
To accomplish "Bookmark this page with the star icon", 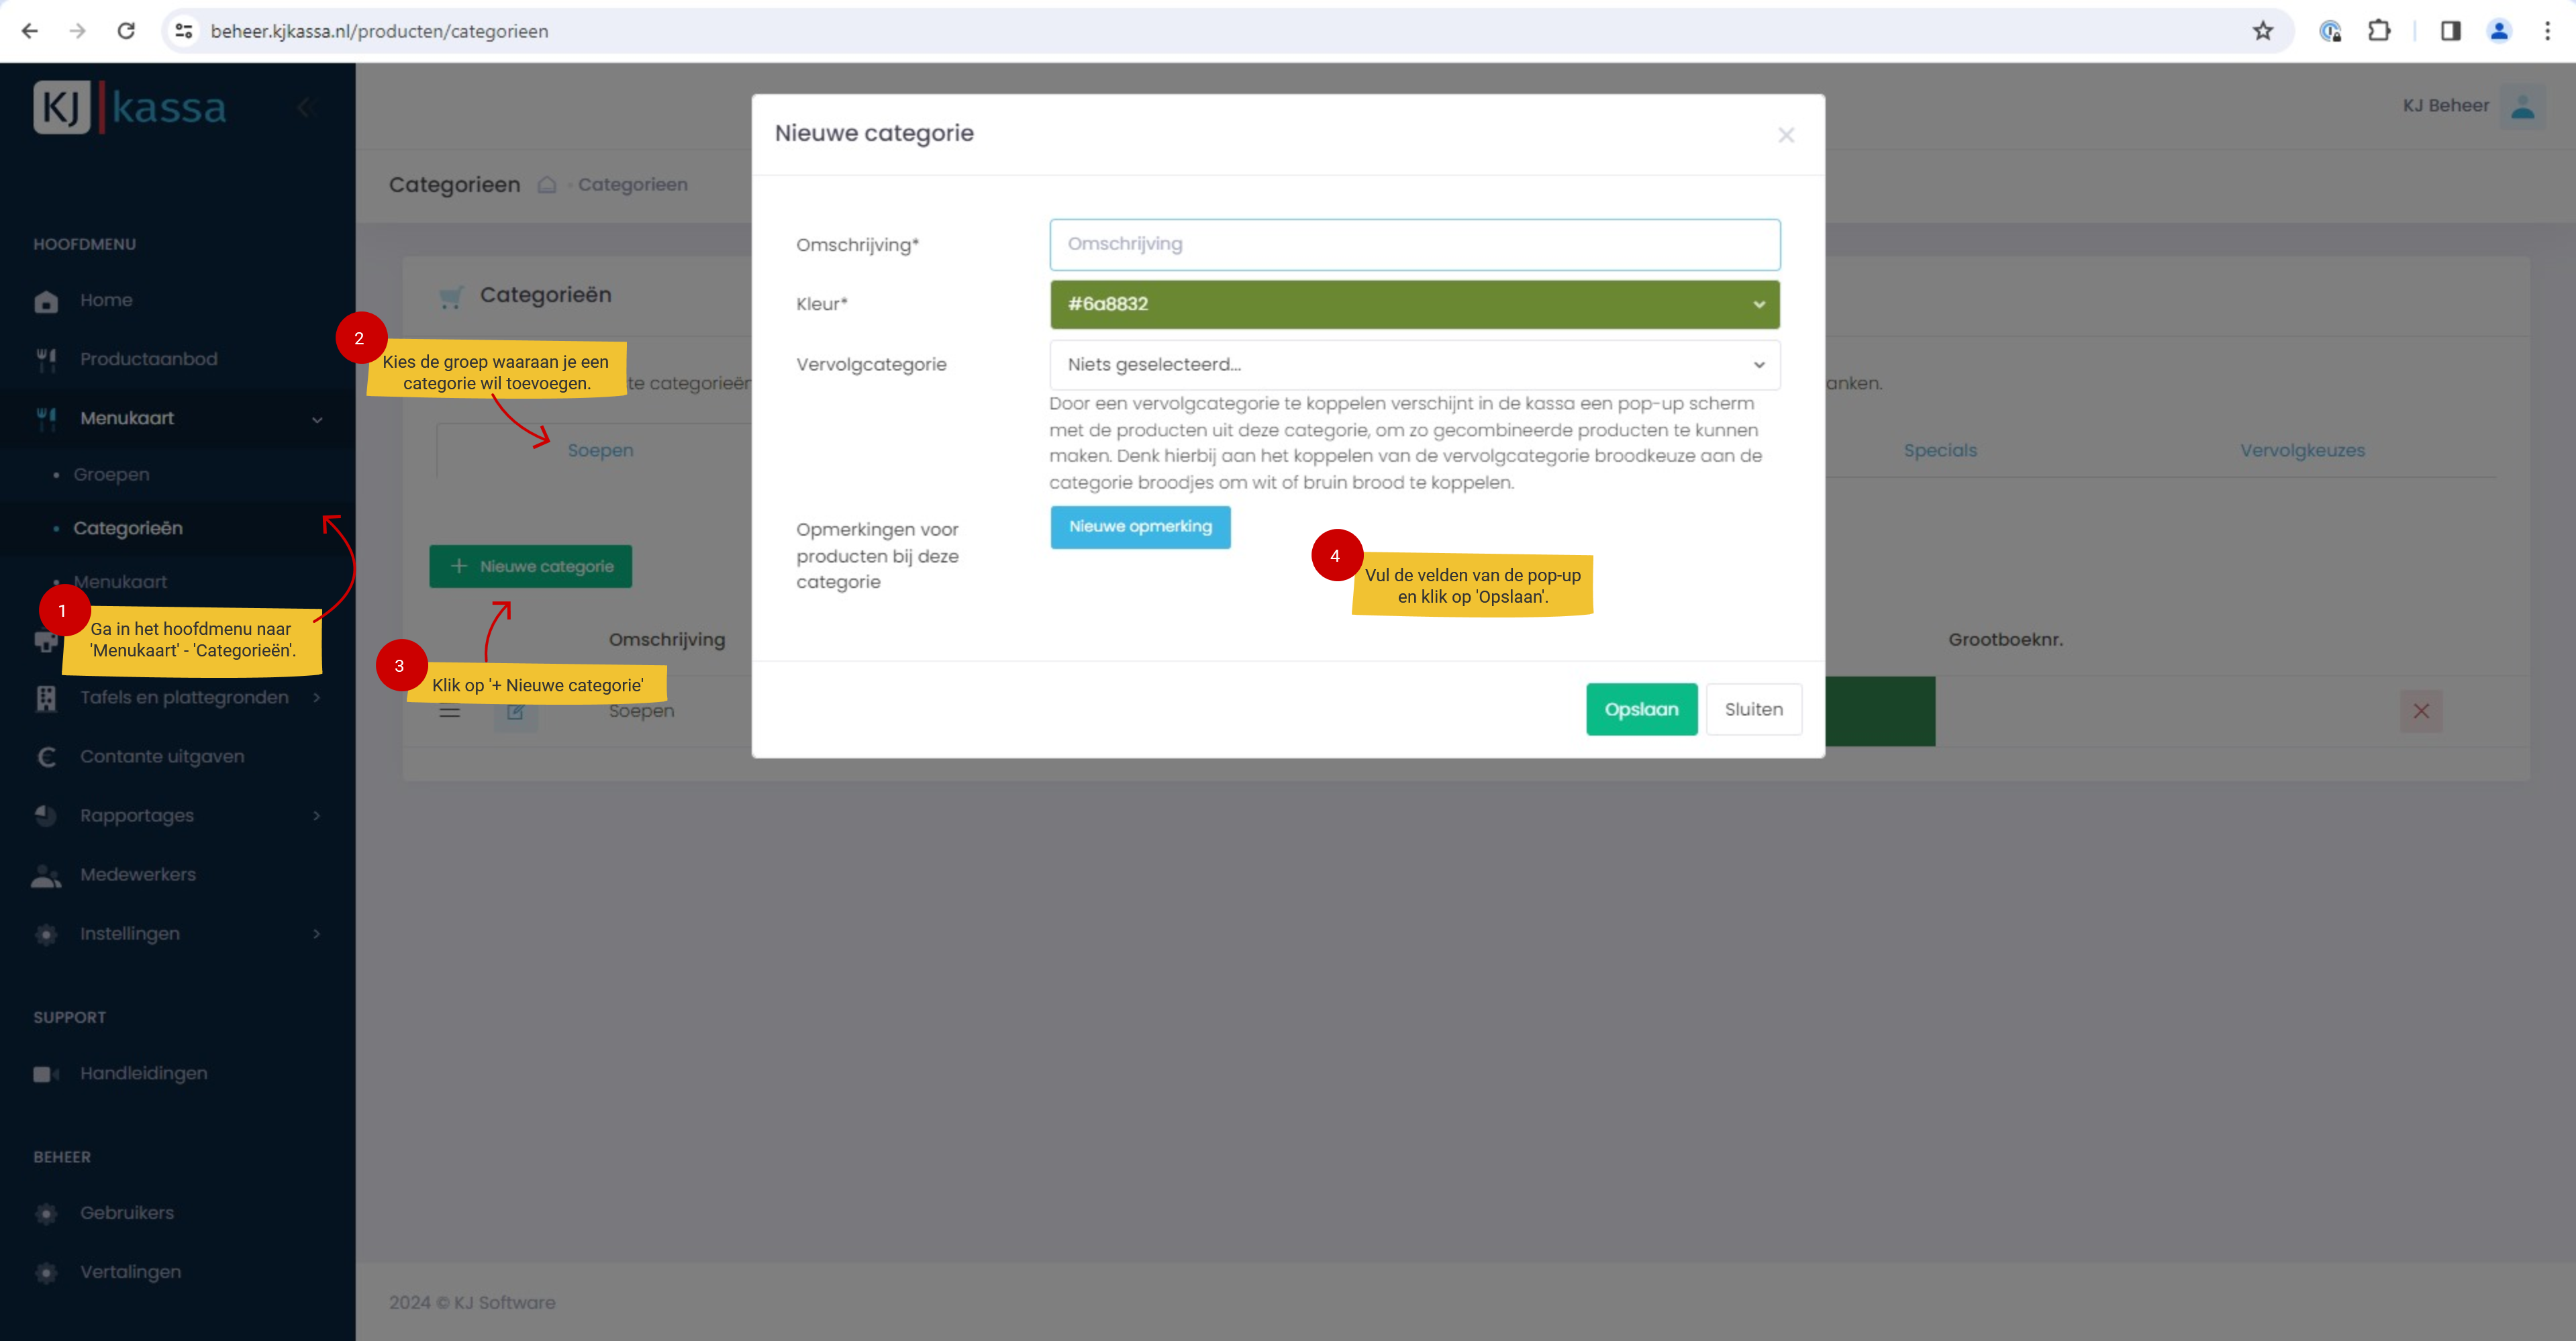I will 2263,31.
